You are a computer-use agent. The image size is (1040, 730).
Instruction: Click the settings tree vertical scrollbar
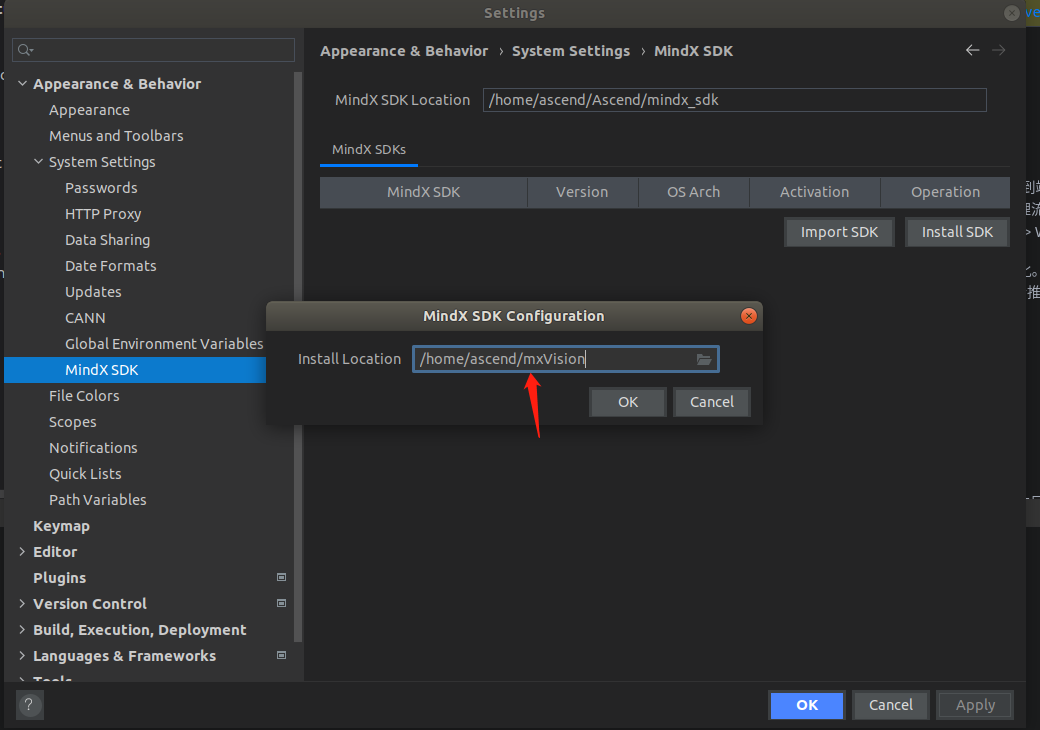pos(298,358)
